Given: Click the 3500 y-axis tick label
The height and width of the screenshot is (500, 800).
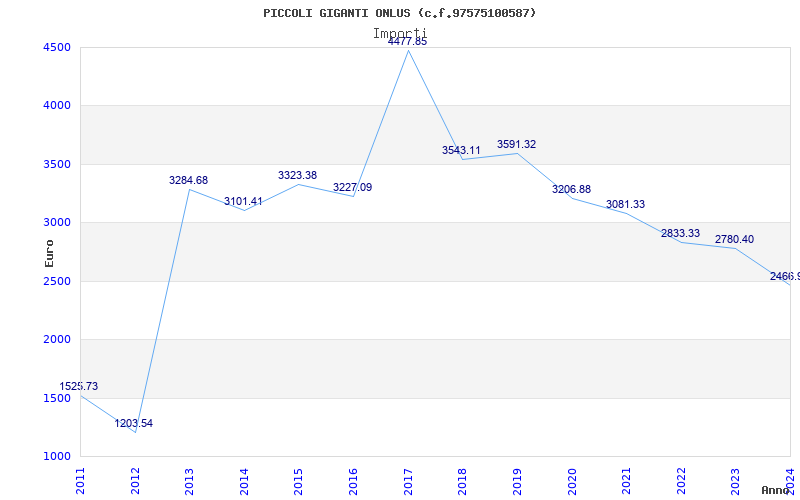Looking at the screenshot, I should pos(57,164).
